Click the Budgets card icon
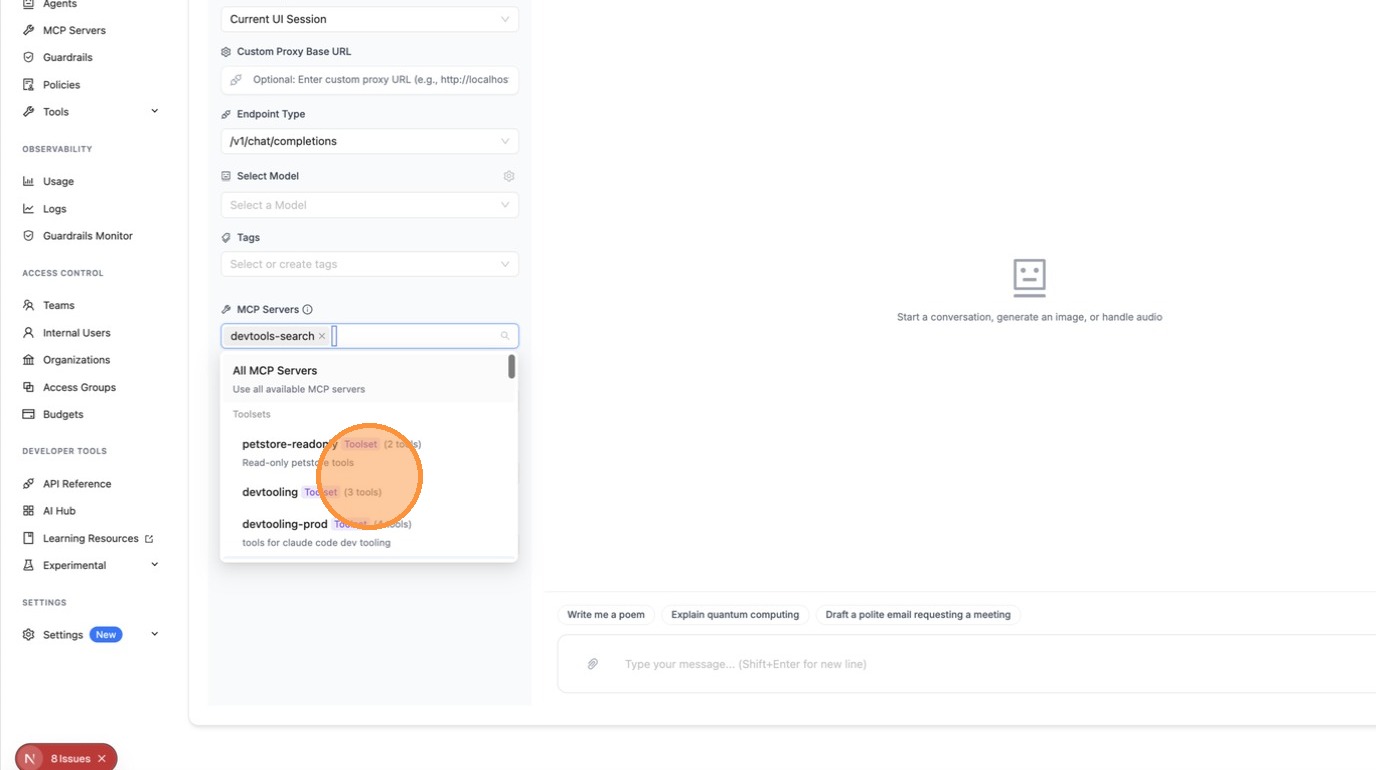 coord(28,414)
